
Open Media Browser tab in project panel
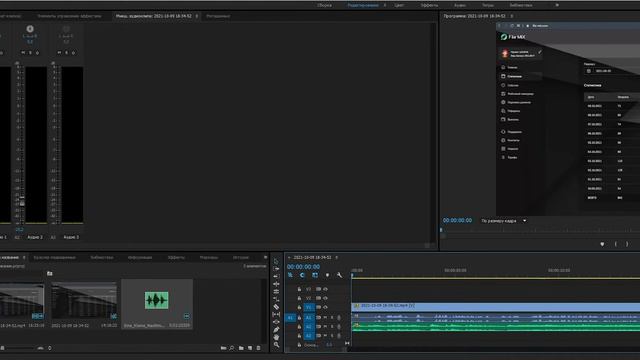tap(54, 258)
